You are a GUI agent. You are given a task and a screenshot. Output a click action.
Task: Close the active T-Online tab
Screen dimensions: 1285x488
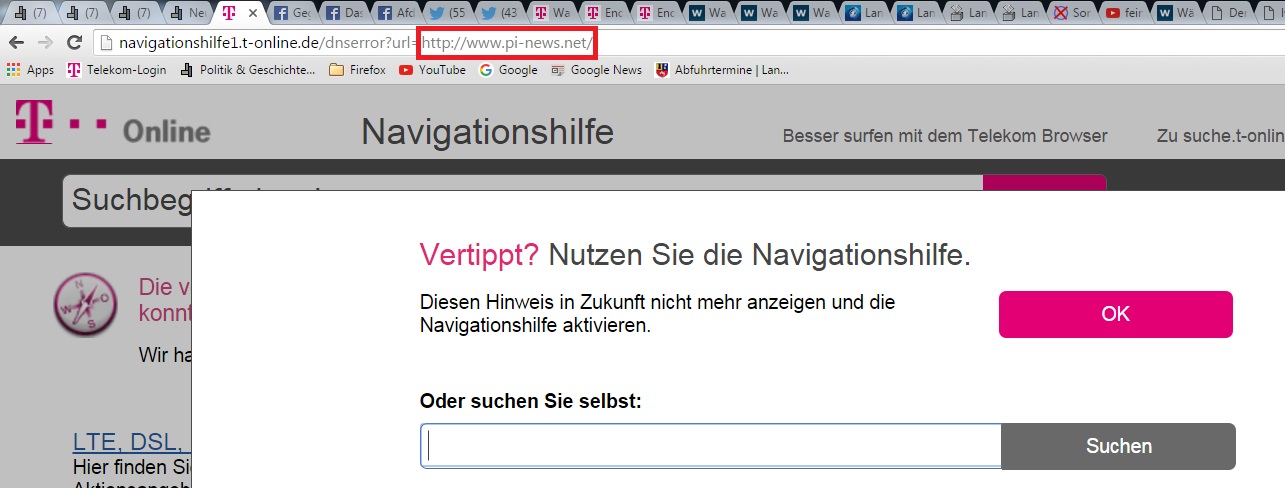tap(252, 14)
